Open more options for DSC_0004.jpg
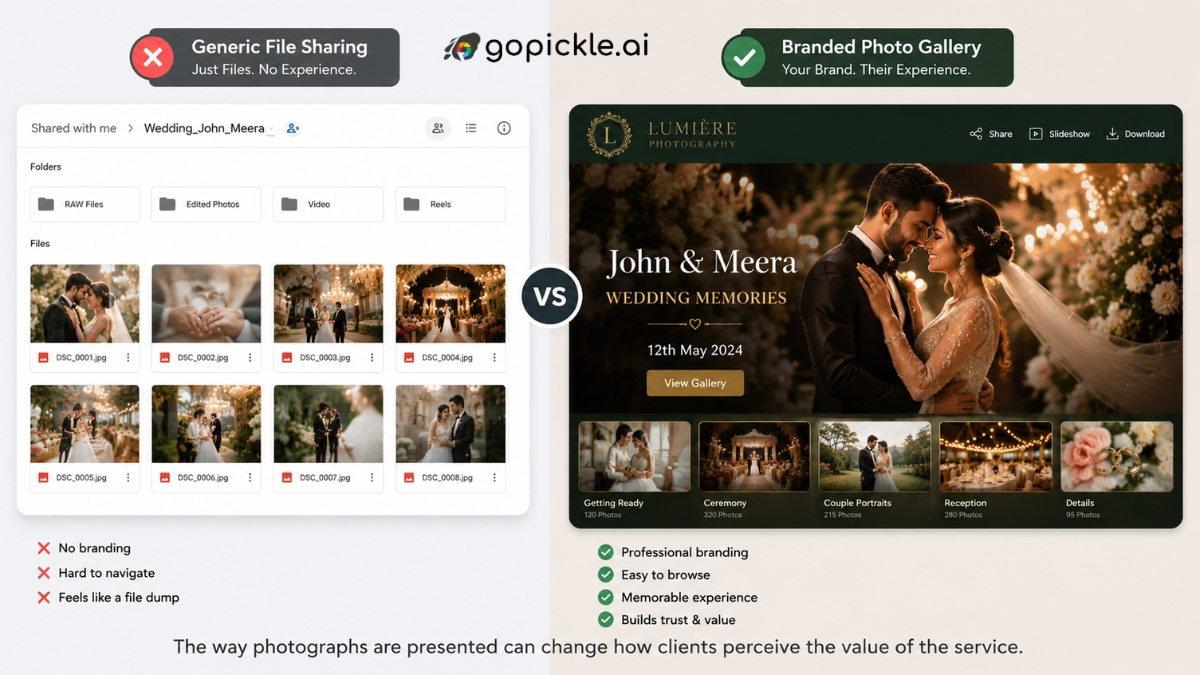The width and height of the screenshot is (1200, 675). coord(494,358)
